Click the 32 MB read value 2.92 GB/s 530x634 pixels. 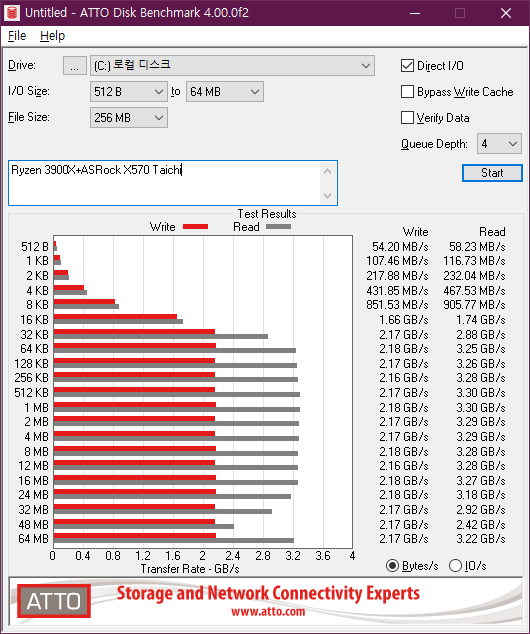pyautogui.click(x=481, y=509)
